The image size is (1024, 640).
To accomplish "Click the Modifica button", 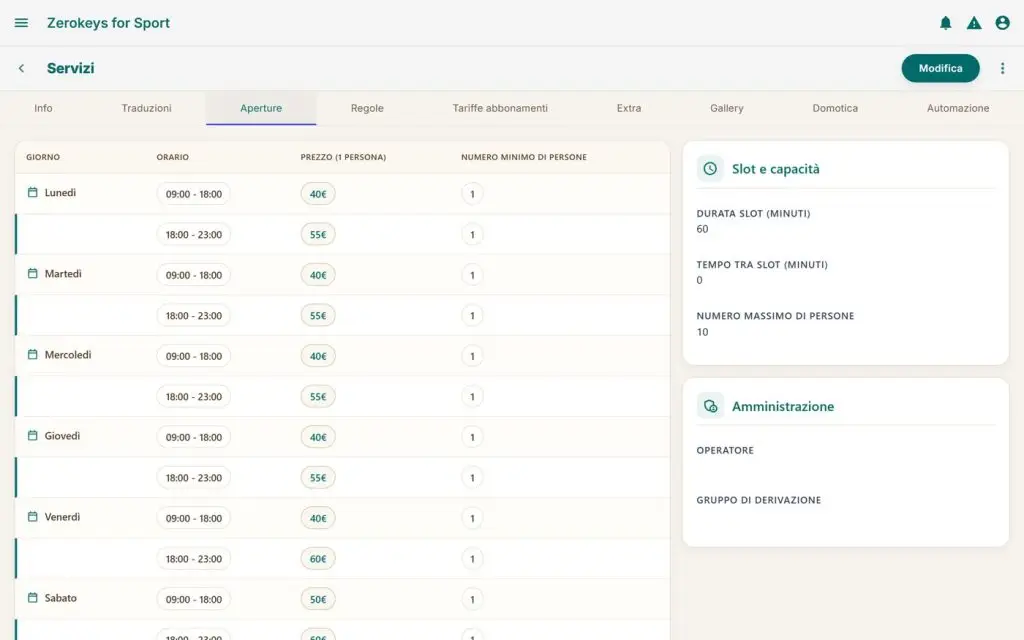I will click(x=940, y=68).
